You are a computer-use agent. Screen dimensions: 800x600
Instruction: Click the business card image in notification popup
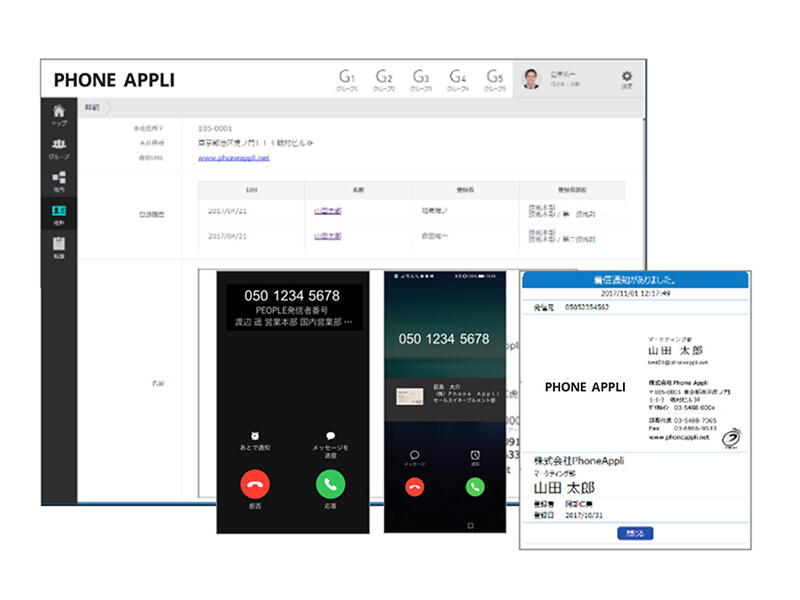(635, 386)
